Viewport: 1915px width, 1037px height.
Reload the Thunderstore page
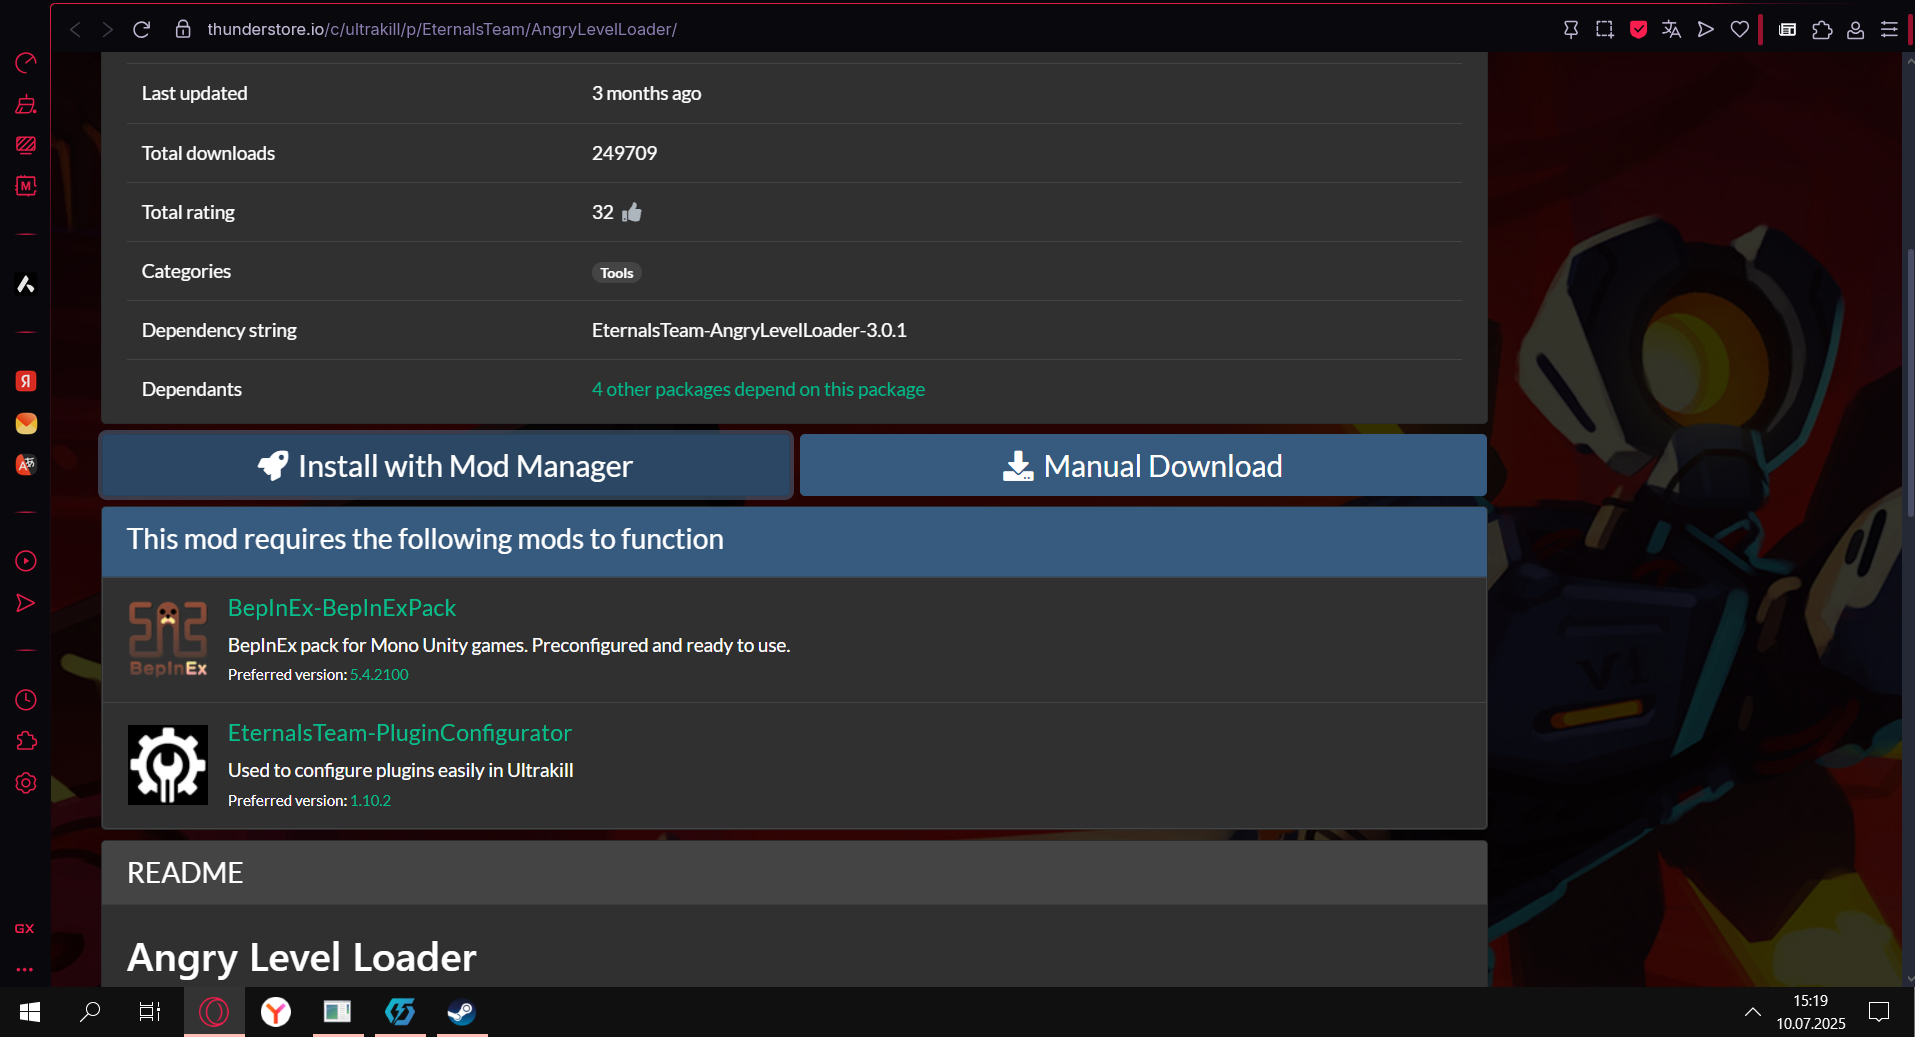point(141,30)
